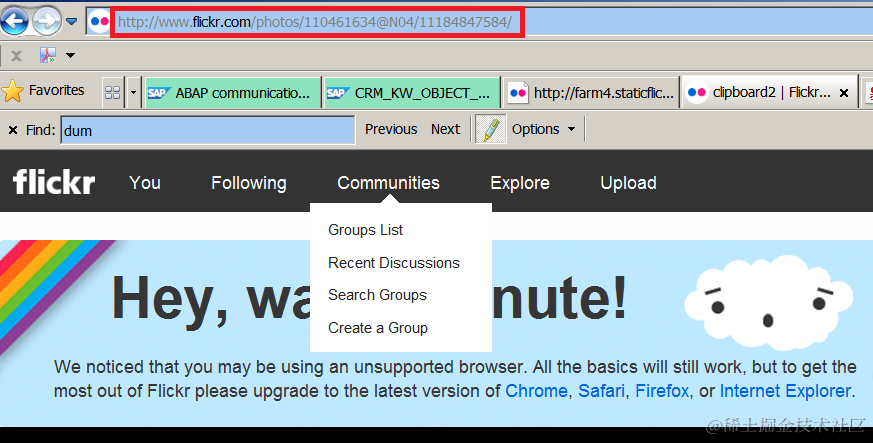Click the Firefox upgrade link
Image resolution: width=873 pixels, height=443 pixels.
662,391
